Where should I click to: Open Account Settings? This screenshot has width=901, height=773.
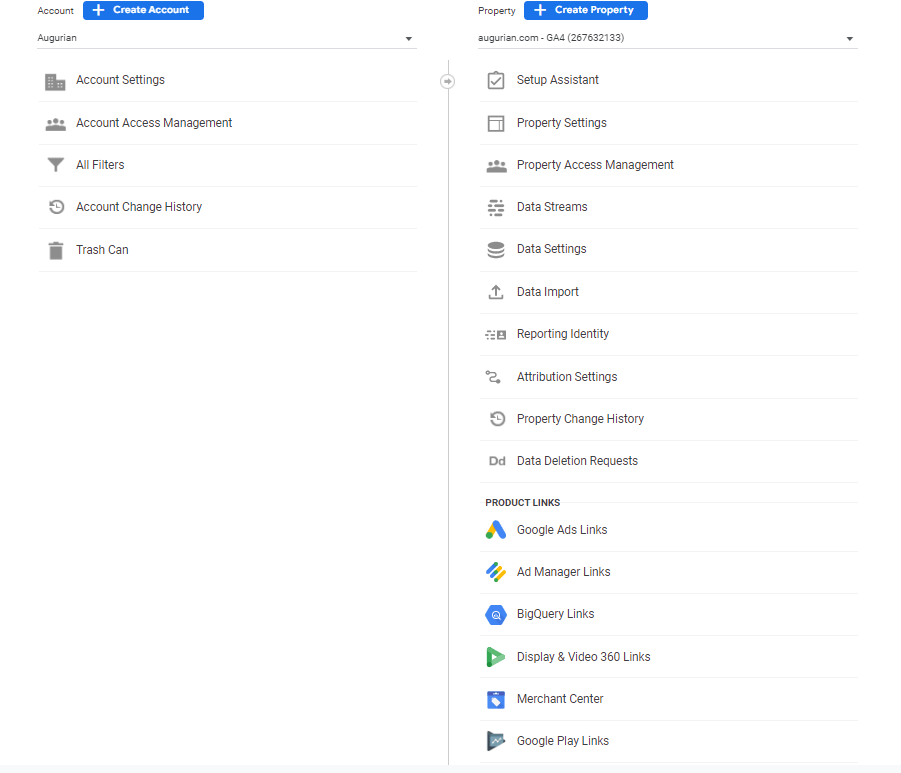click(228, 80)
